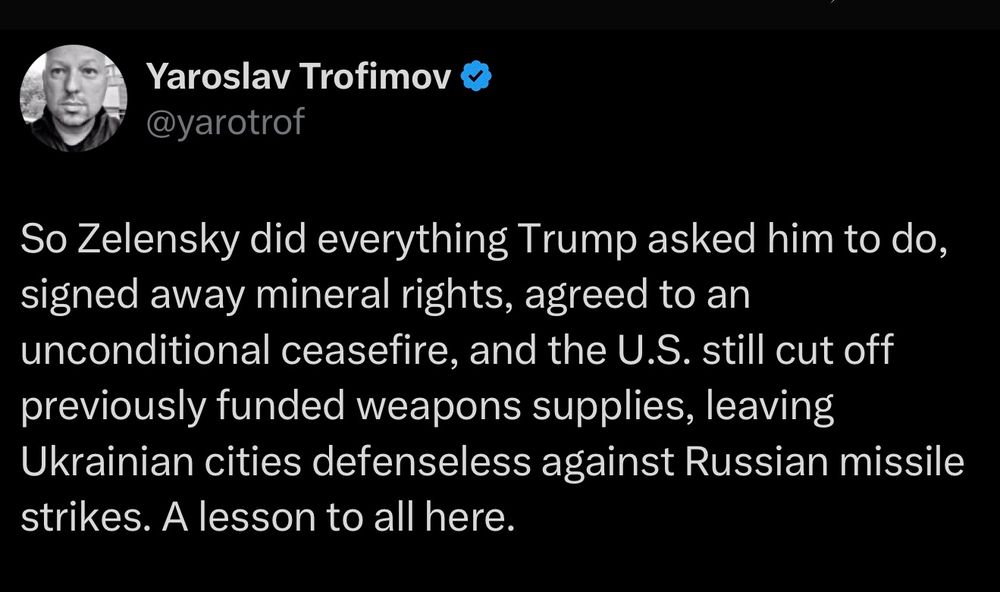Visit the @yarotrof handle link
The height and width of the screenshot is (592, 1000).
coord(226,121)
